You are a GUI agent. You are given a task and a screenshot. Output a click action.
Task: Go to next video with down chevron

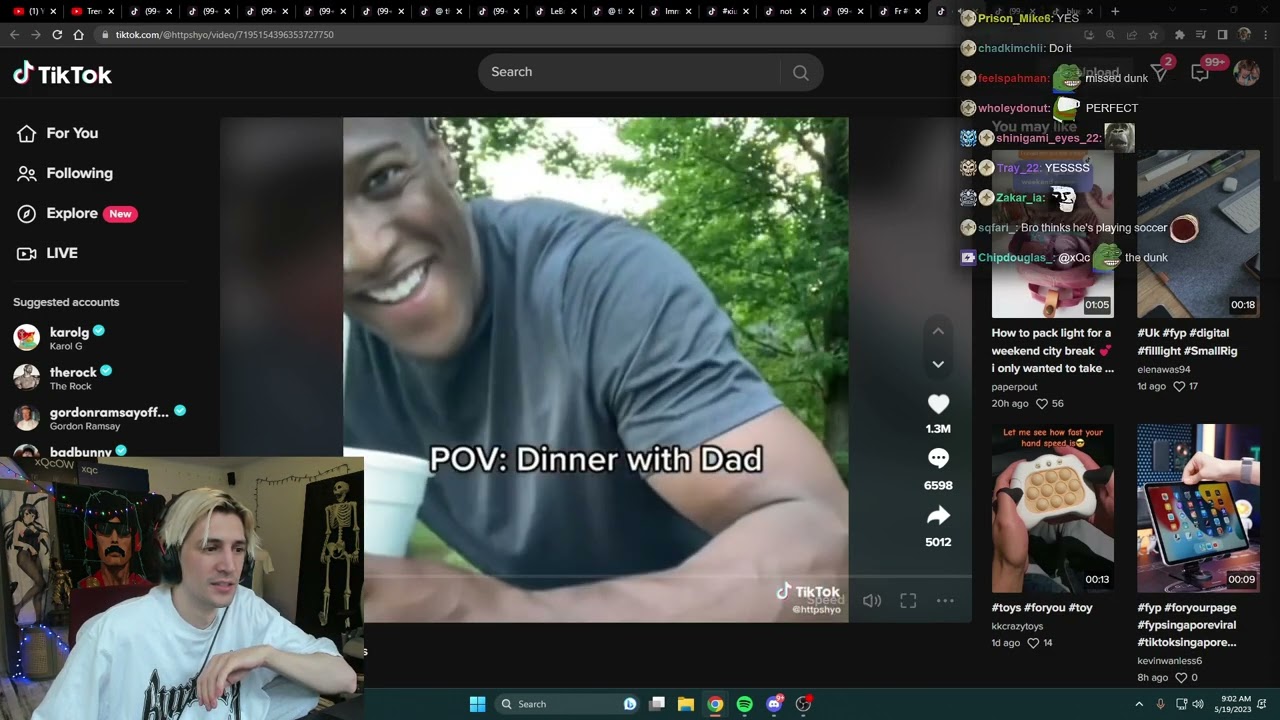938,364
